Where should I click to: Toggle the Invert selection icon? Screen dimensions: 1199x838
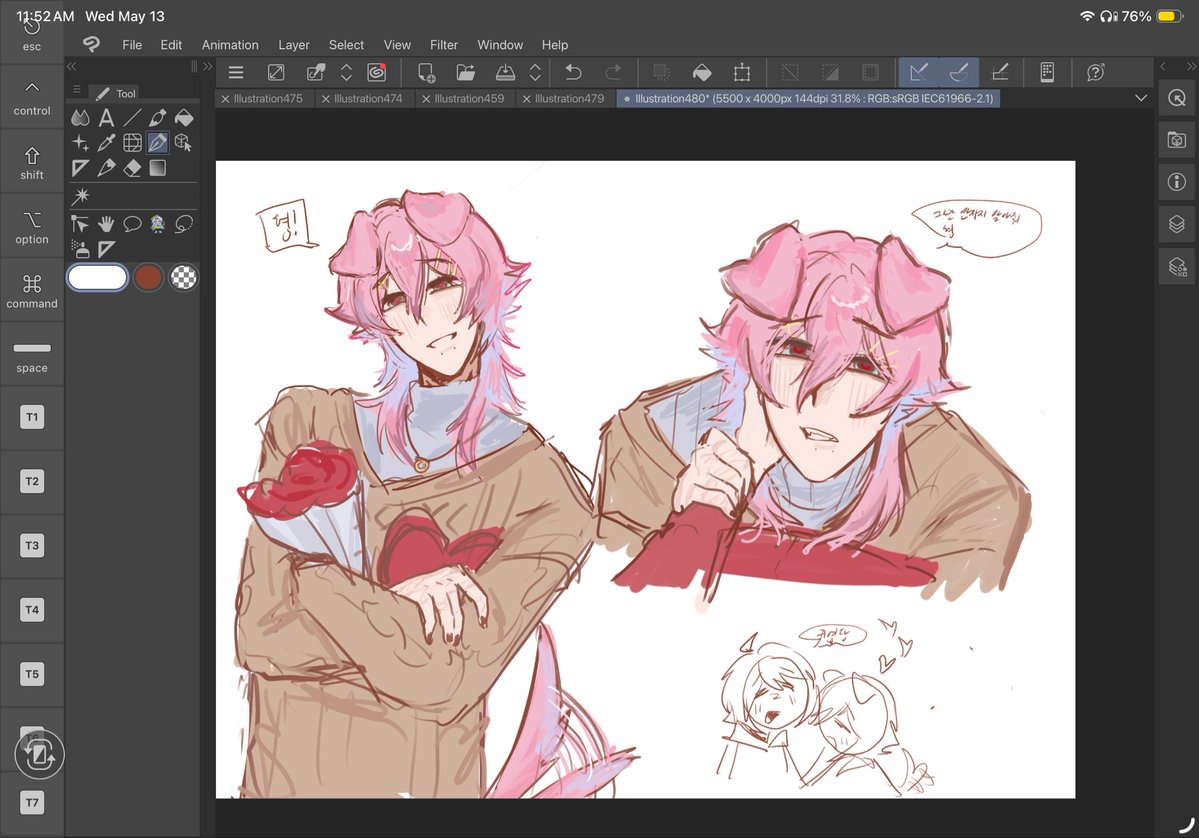(830, 73)
